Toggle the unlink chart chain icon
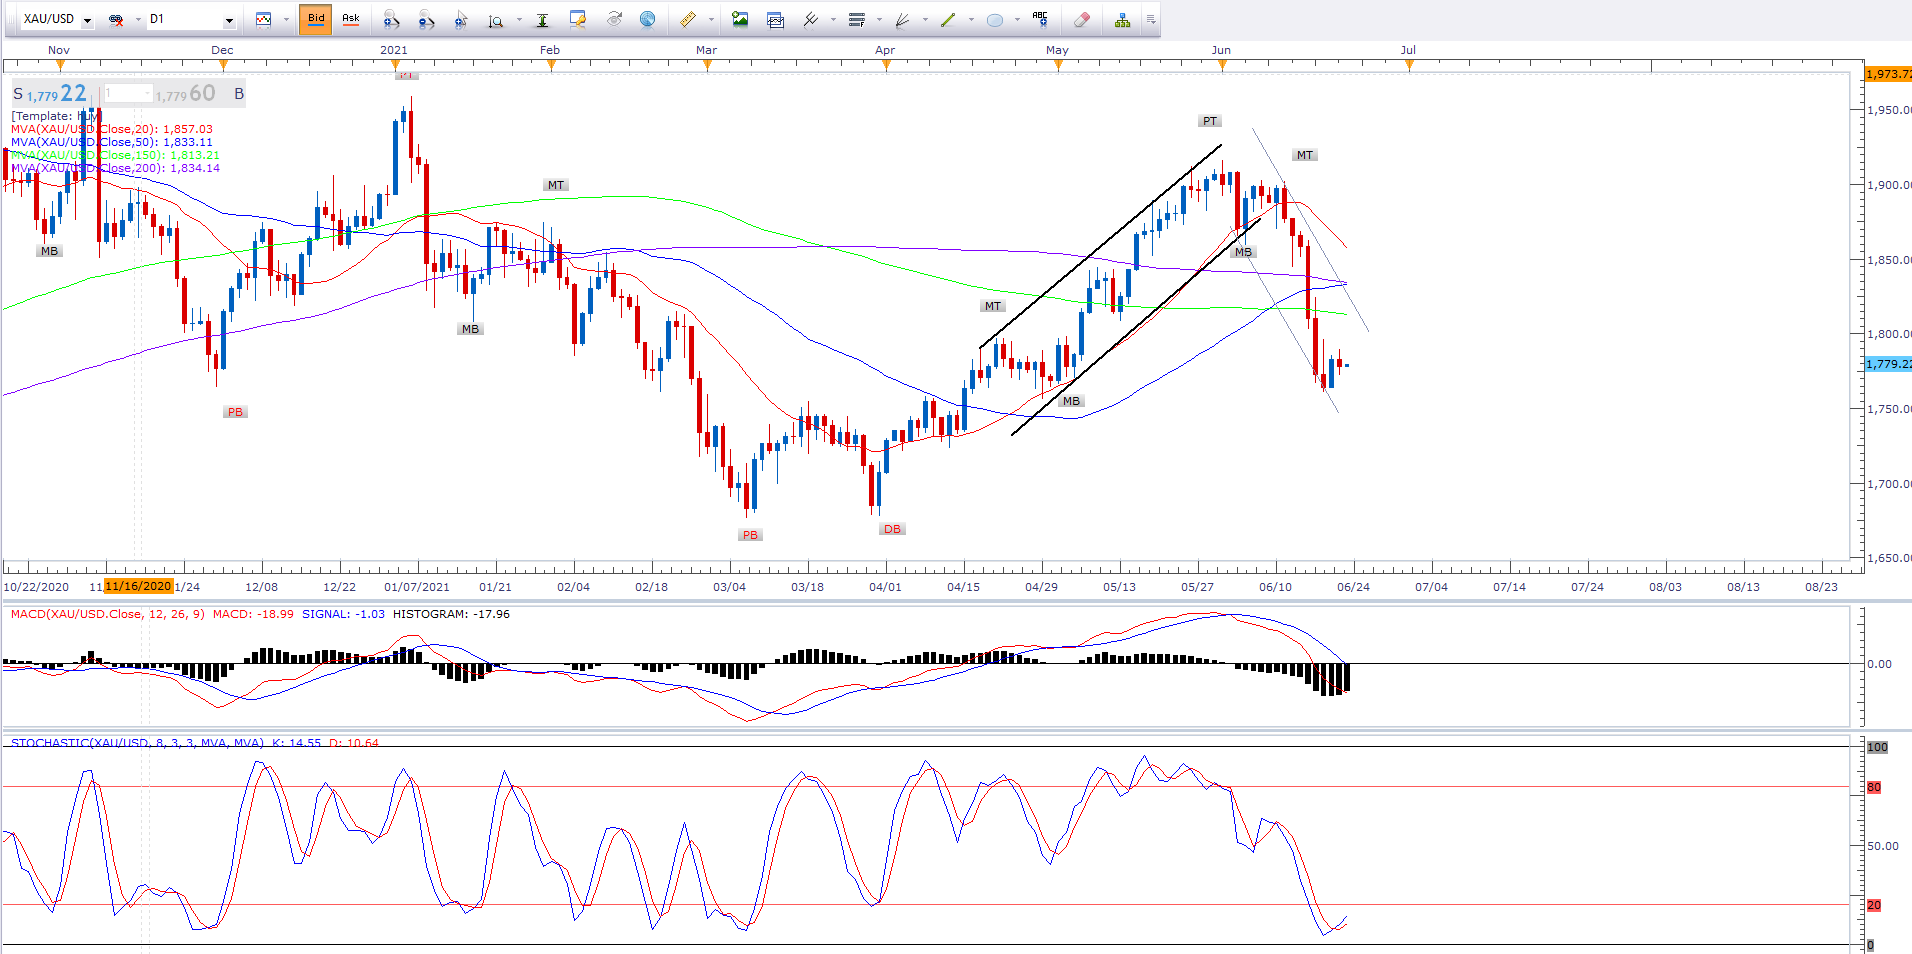 pos(116,19)
